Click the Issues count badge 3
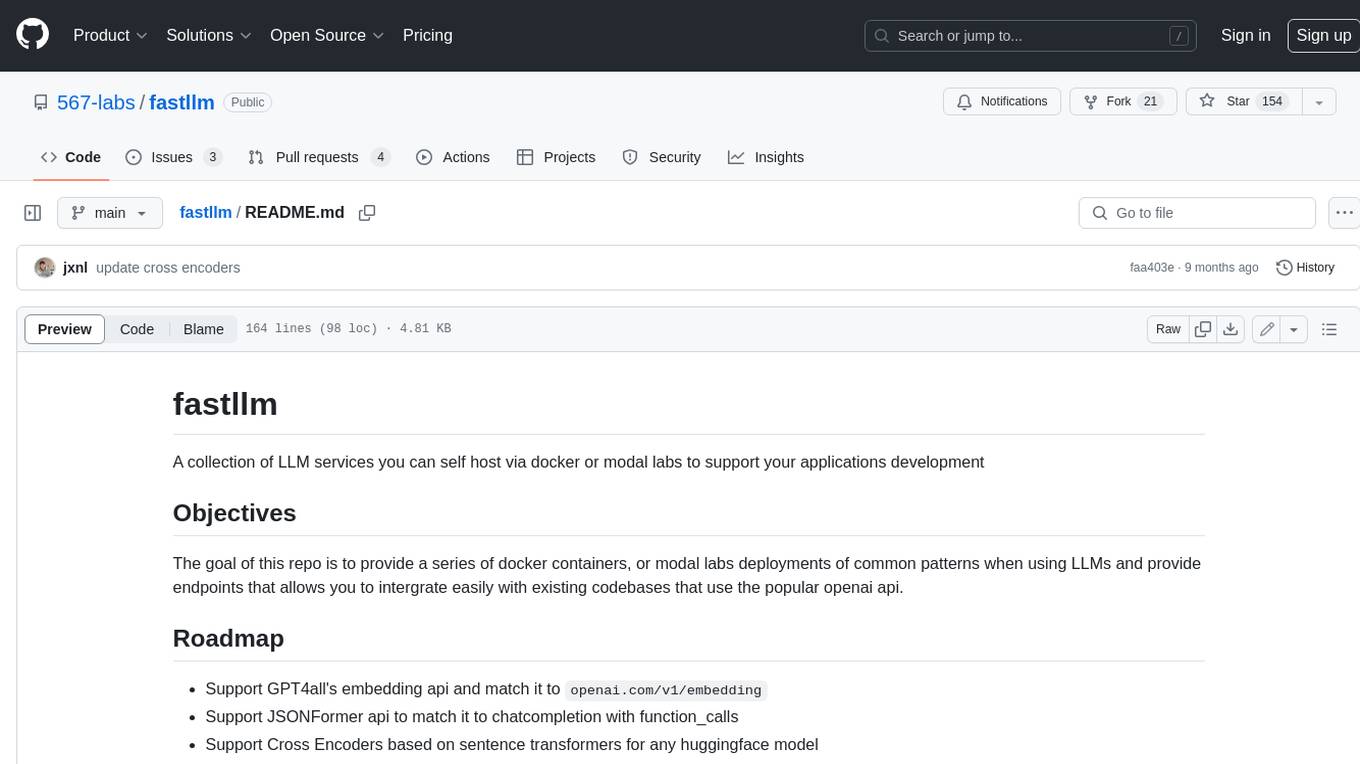1360x764 pixels. point(212,157)
